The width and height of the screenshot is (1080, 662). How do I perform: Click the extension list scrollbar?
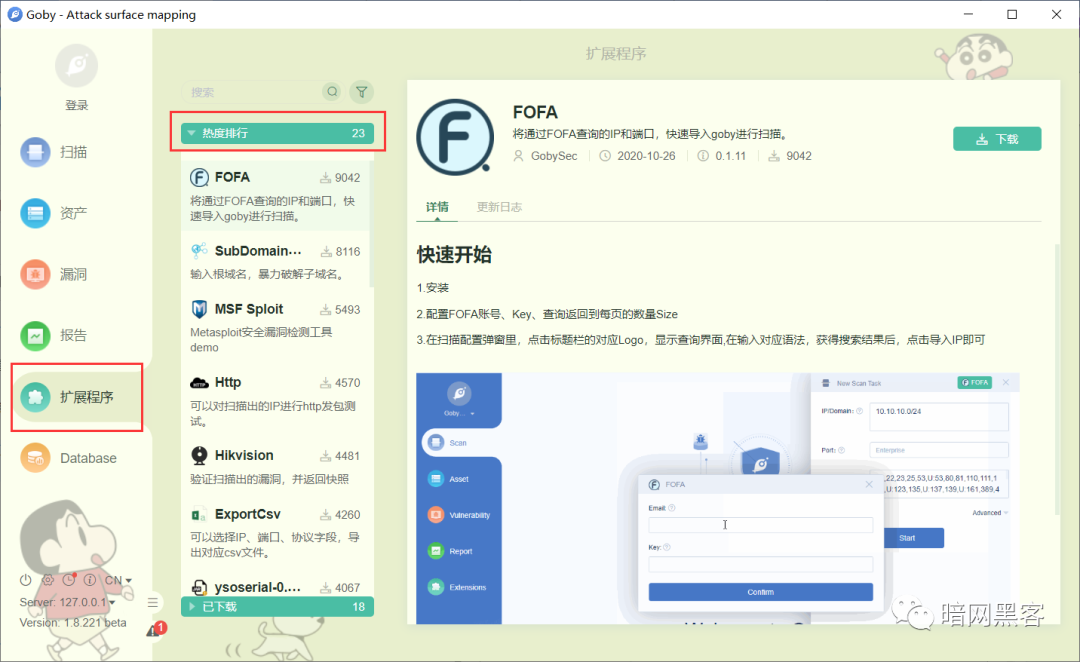tap(372, 224)
